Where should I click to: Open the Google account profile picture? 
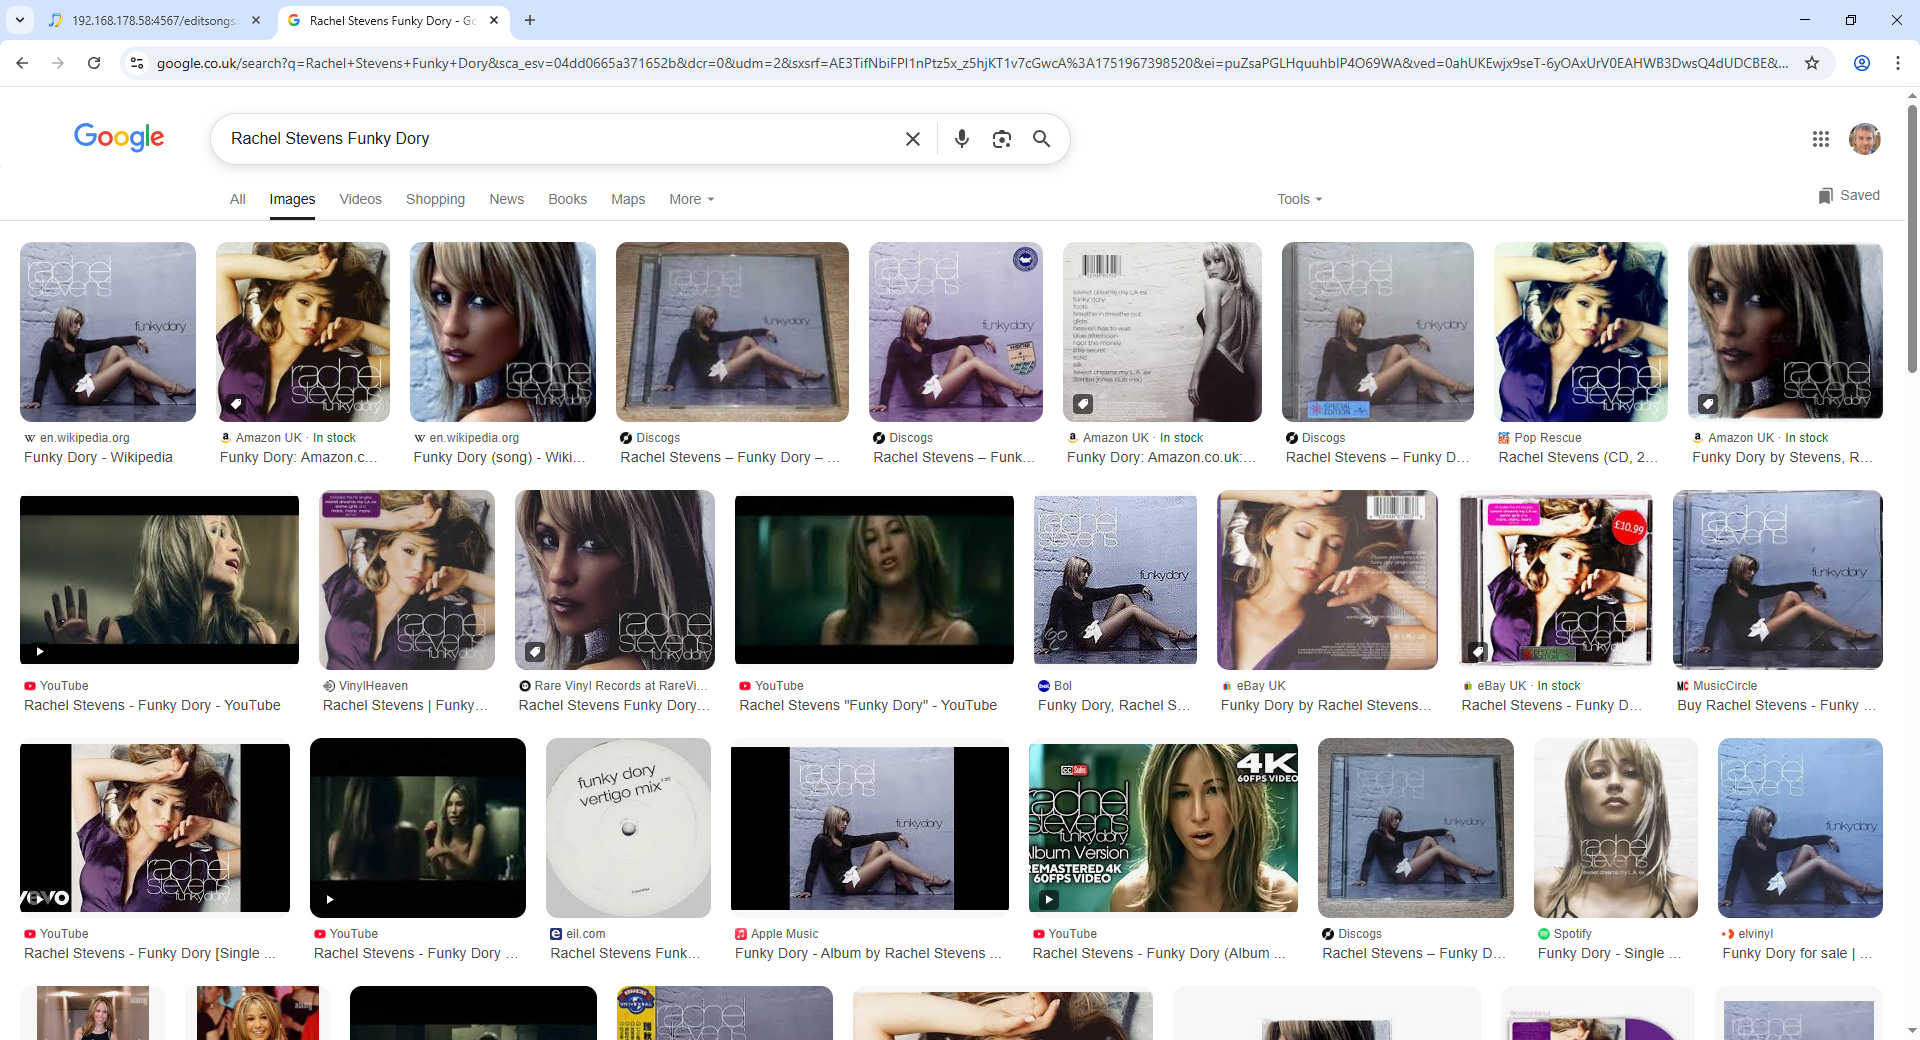point(1865,139)
